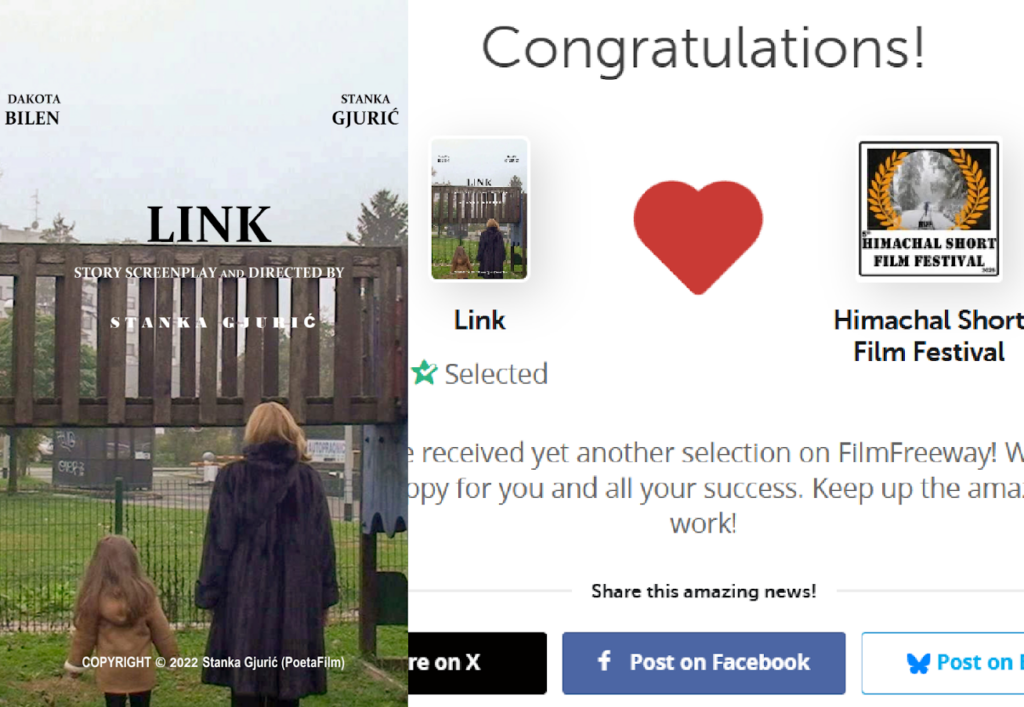
Task: Click the Facebook f logo icon
Action: (605, 661)
